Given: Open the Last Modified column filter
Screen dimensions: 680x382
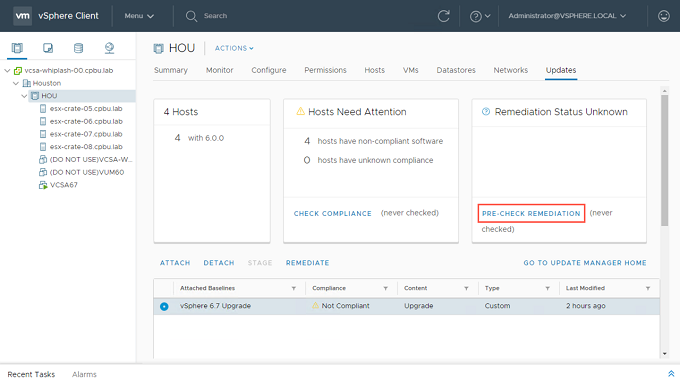Looking at the screenshot, I should pos(647,288).
